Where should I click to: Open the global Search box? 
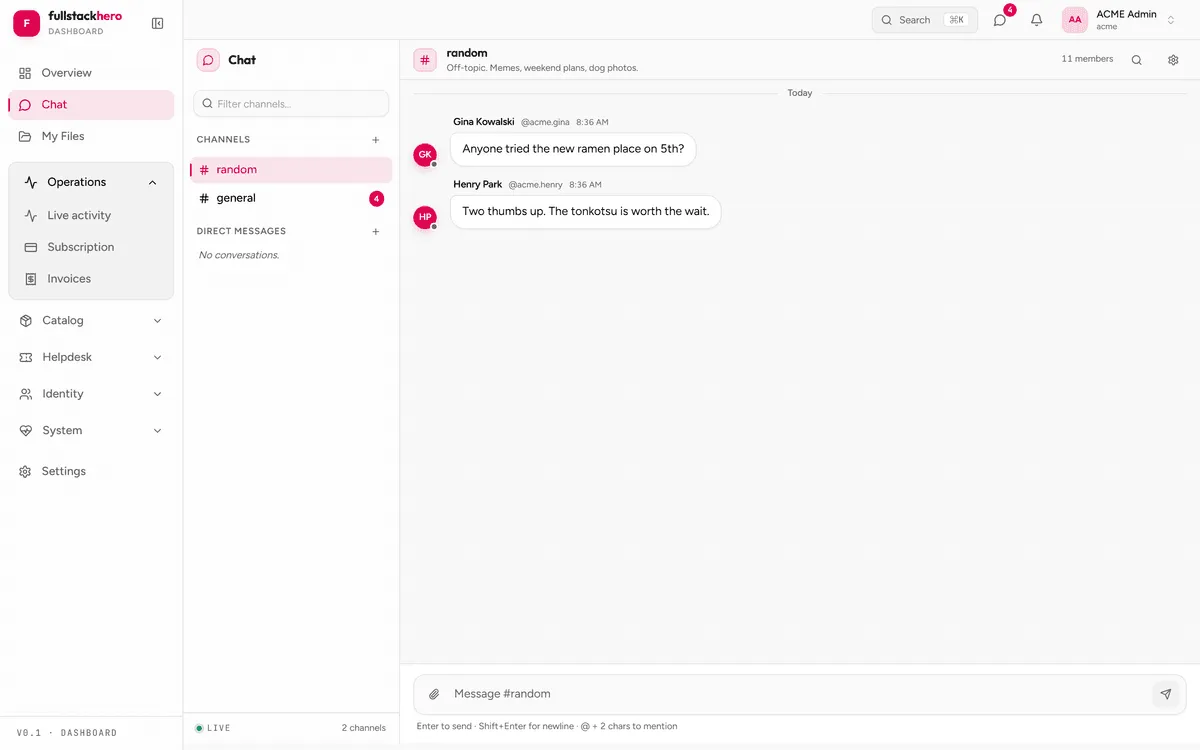pos(925,20)
